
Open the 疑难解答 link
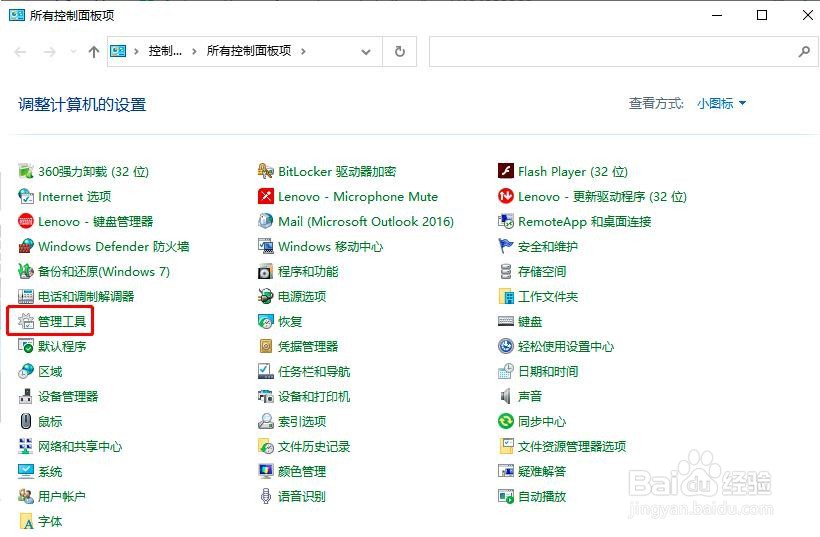[x=542, y=472]
